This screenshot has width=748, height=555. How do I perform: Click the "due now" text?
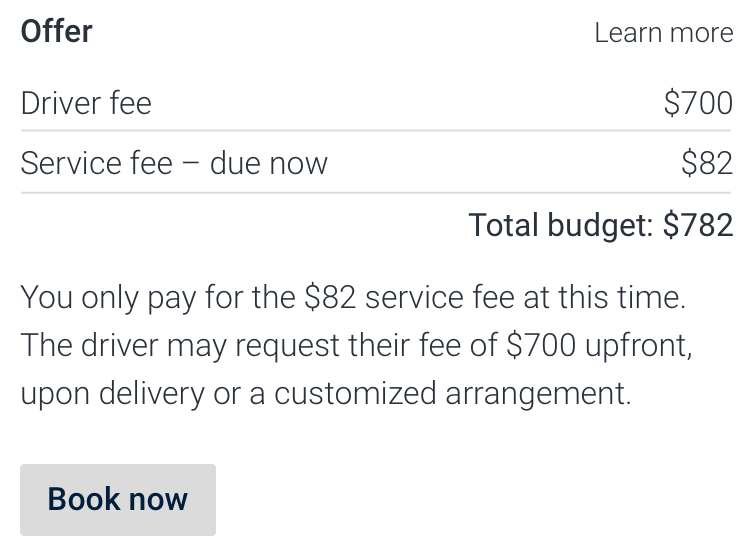tap(268, 163)
